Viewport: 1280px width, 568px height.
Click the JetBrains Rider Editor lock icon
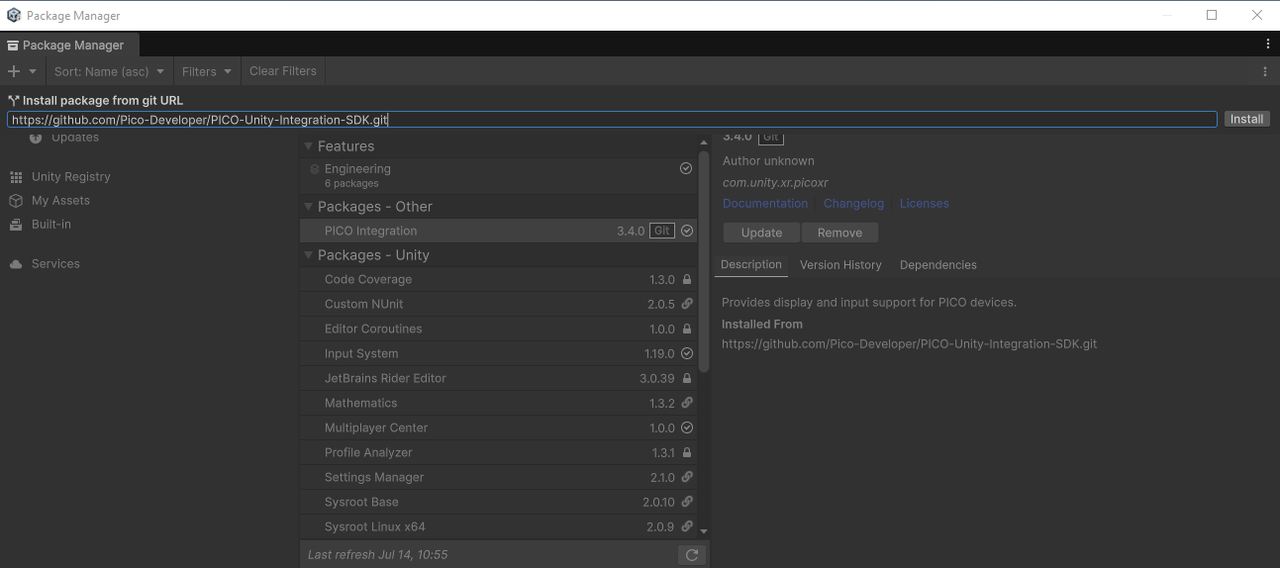[x=687, y=379]
